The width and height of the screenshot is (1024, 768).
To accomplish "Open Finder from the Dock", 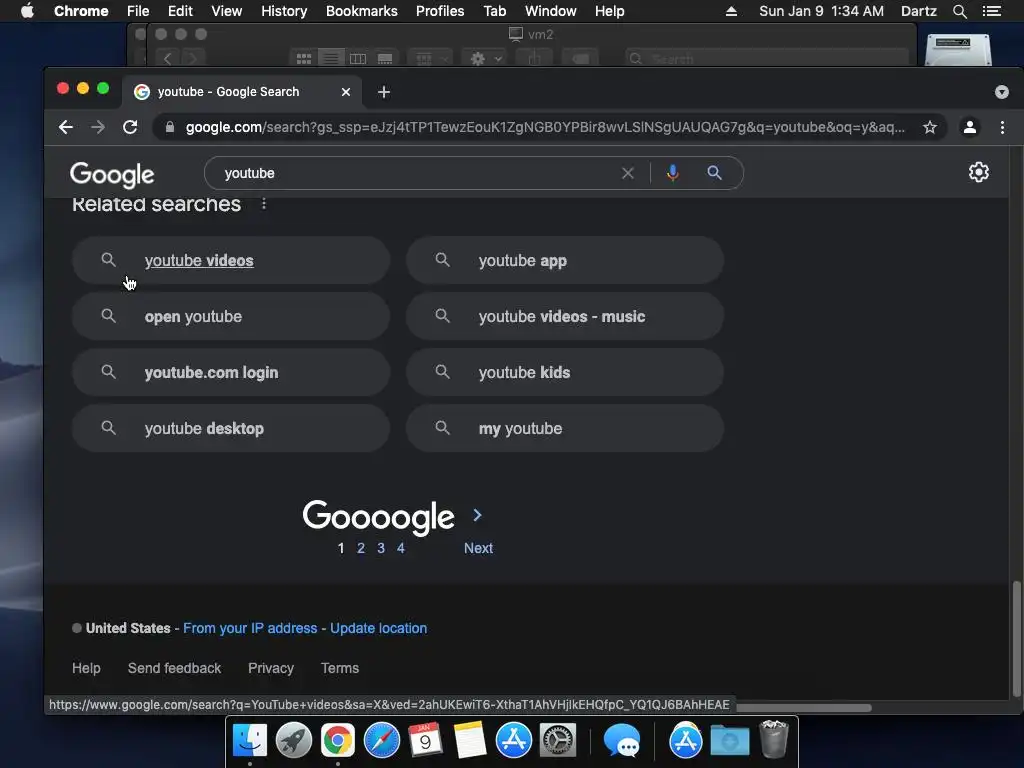I will [250, 741].
